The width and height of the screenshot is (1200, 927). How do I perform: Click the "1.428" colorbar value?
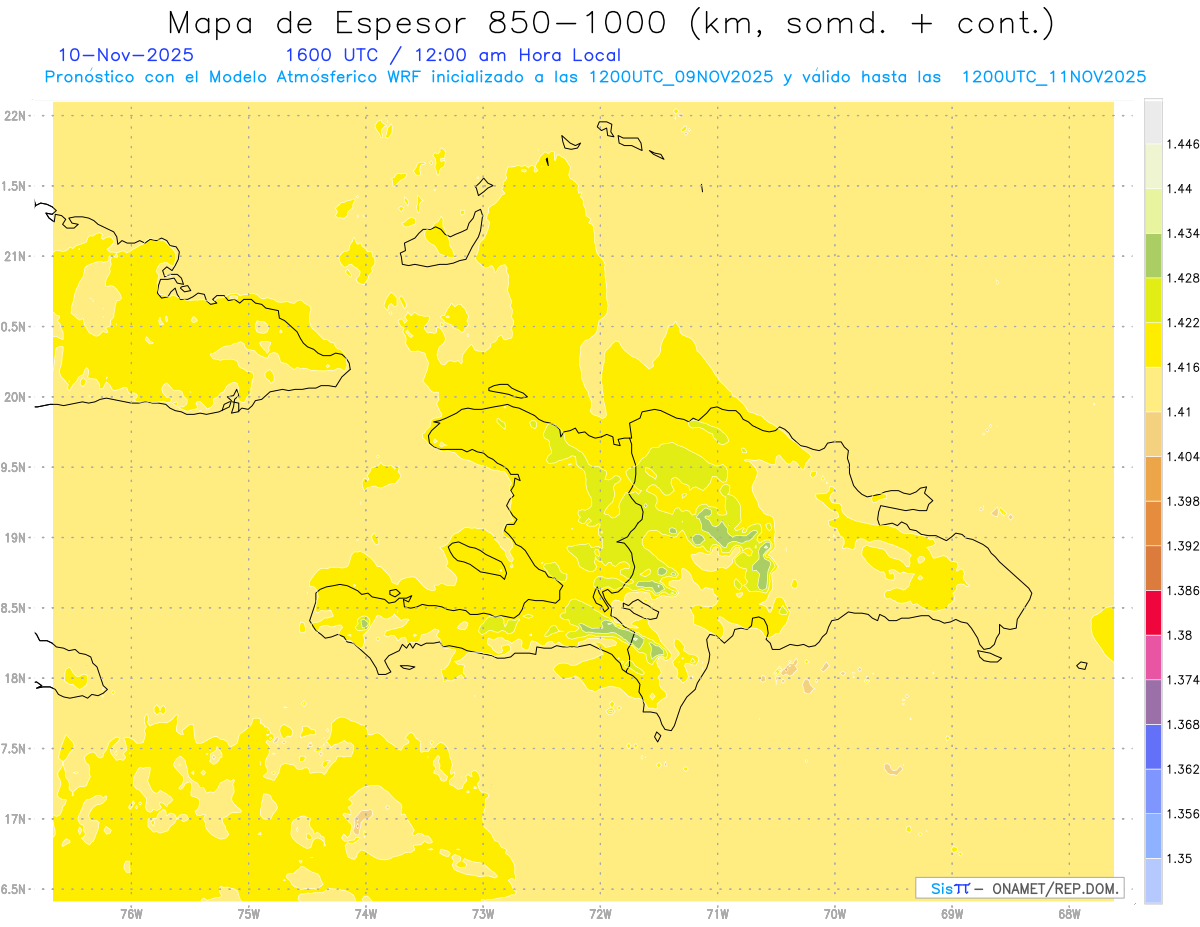[x=1184, y=278]
